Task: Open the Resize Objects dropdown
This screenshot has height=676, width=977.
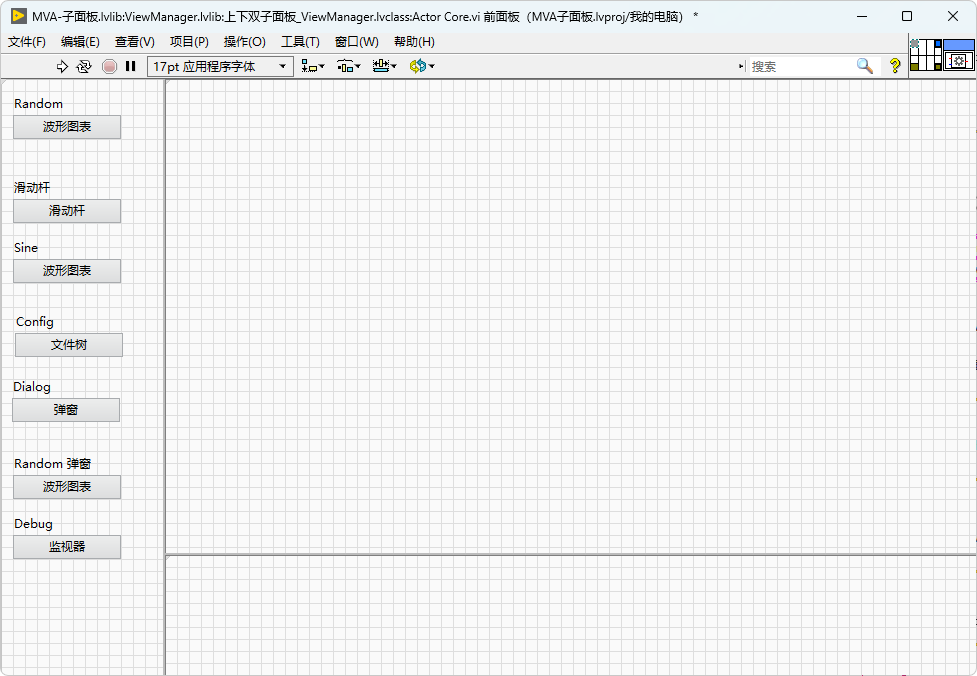Action: tap(384, 66)
